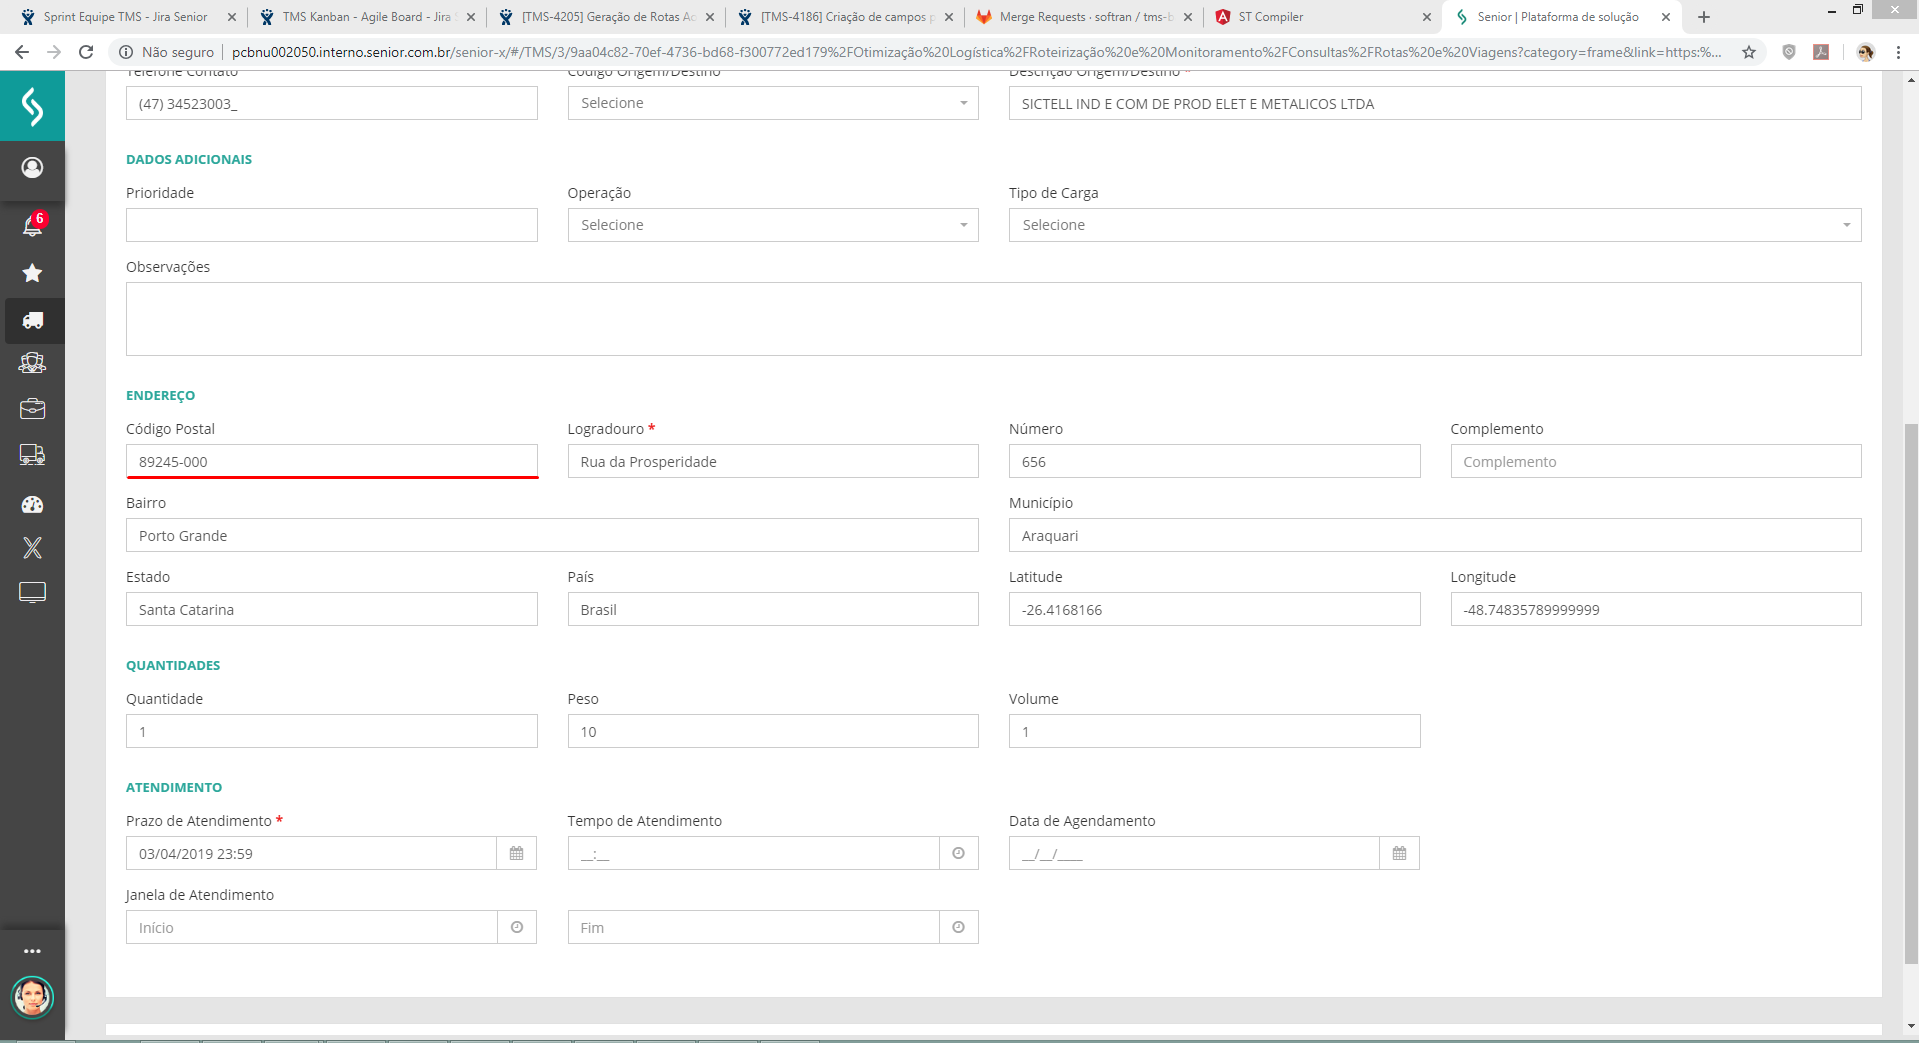This screenshot has width=1919, height=1043.
Task: Click the Código Postal field
Action: pyautogui.click(x=332, y=461)
